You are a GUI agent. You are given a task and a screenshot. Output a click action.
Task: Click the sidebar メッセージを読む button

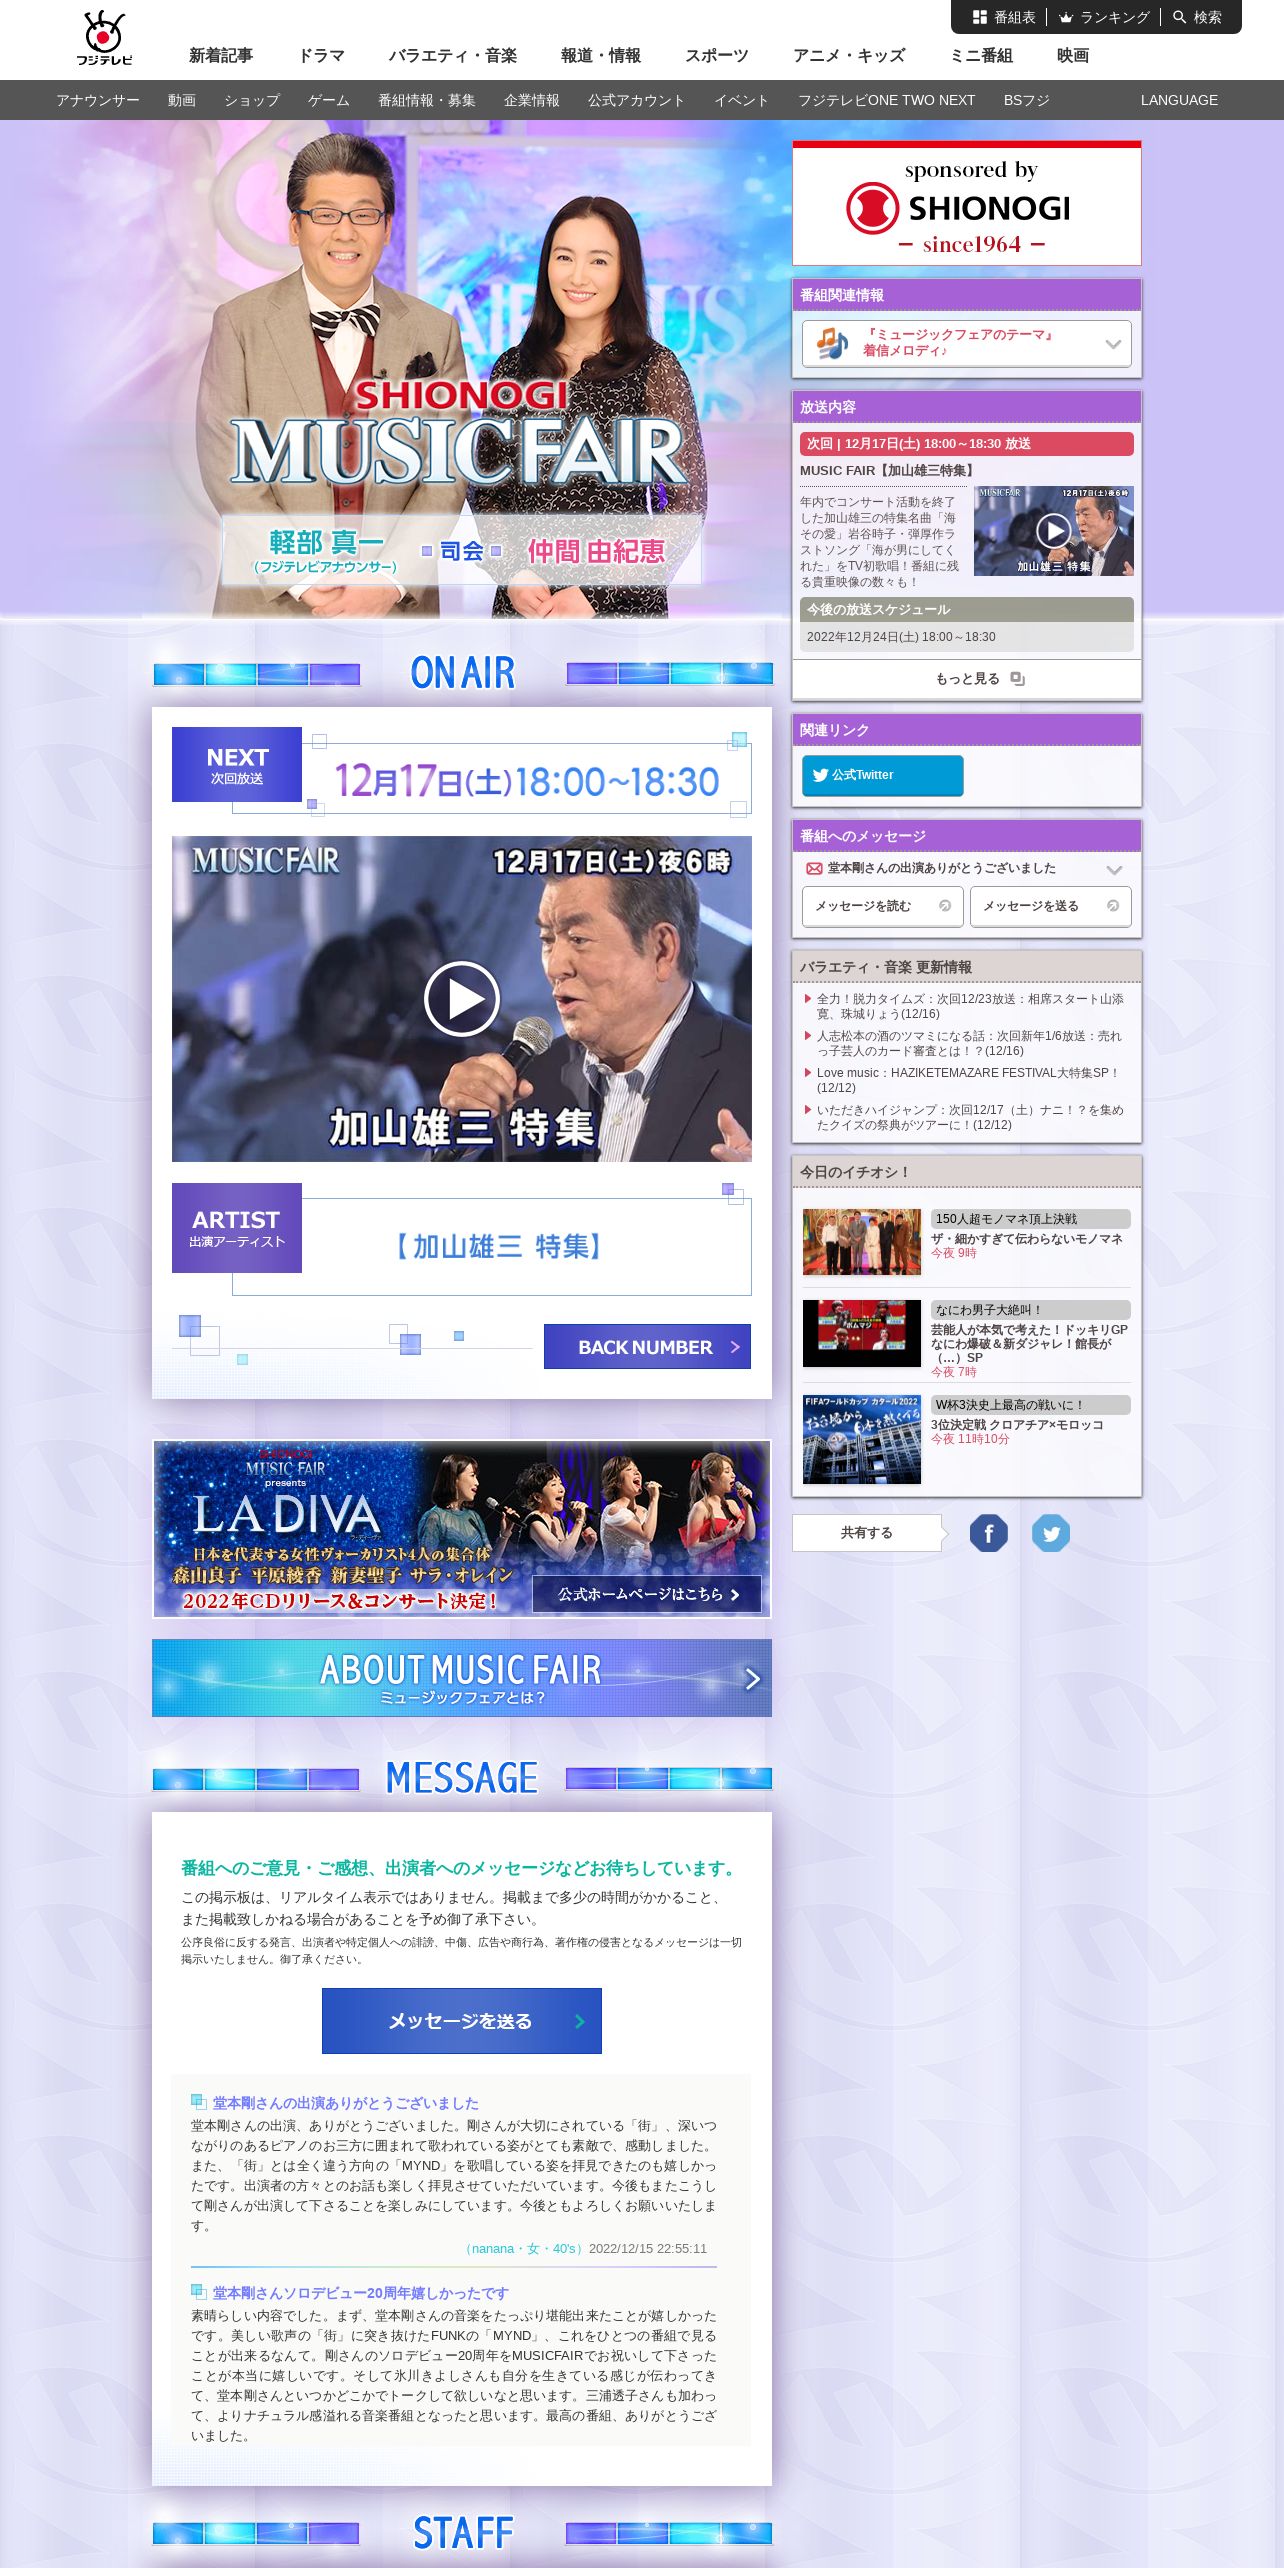[x=883, y=906]
